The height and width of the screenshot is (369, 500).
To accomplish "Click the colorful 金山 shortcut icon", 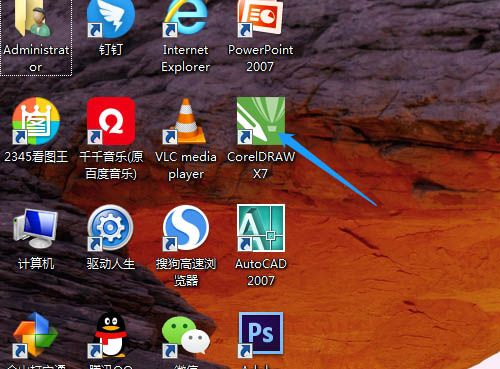I will (35, 335).
